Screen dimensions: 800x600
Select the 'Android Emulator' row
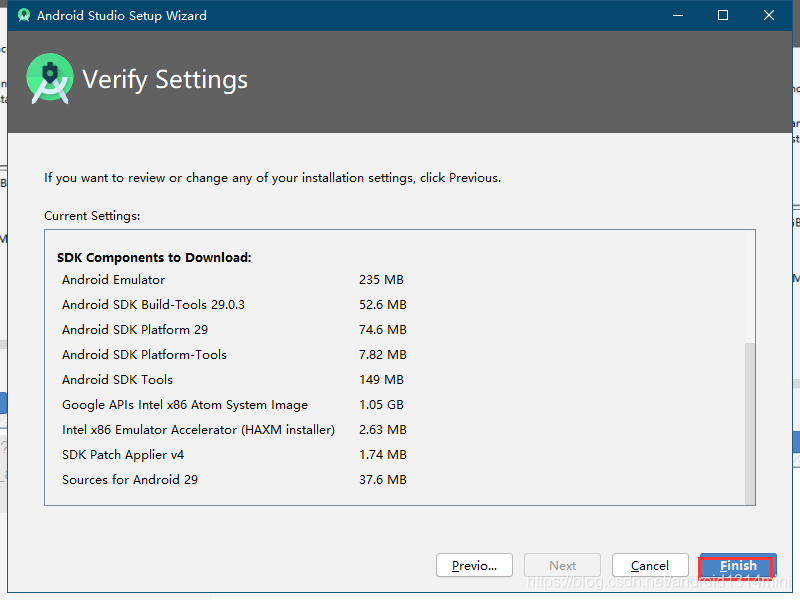pyautogui.click(x=113, y=280)
